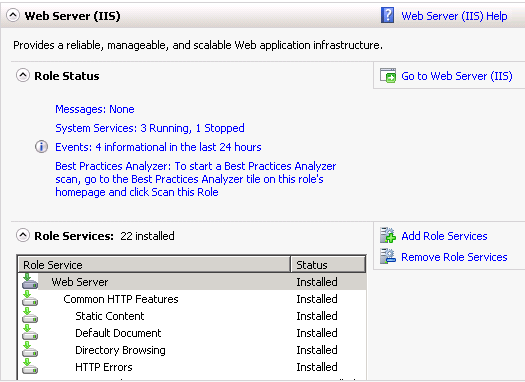Click the installed icon beside Directory Browsing

(x=30, y=350)
